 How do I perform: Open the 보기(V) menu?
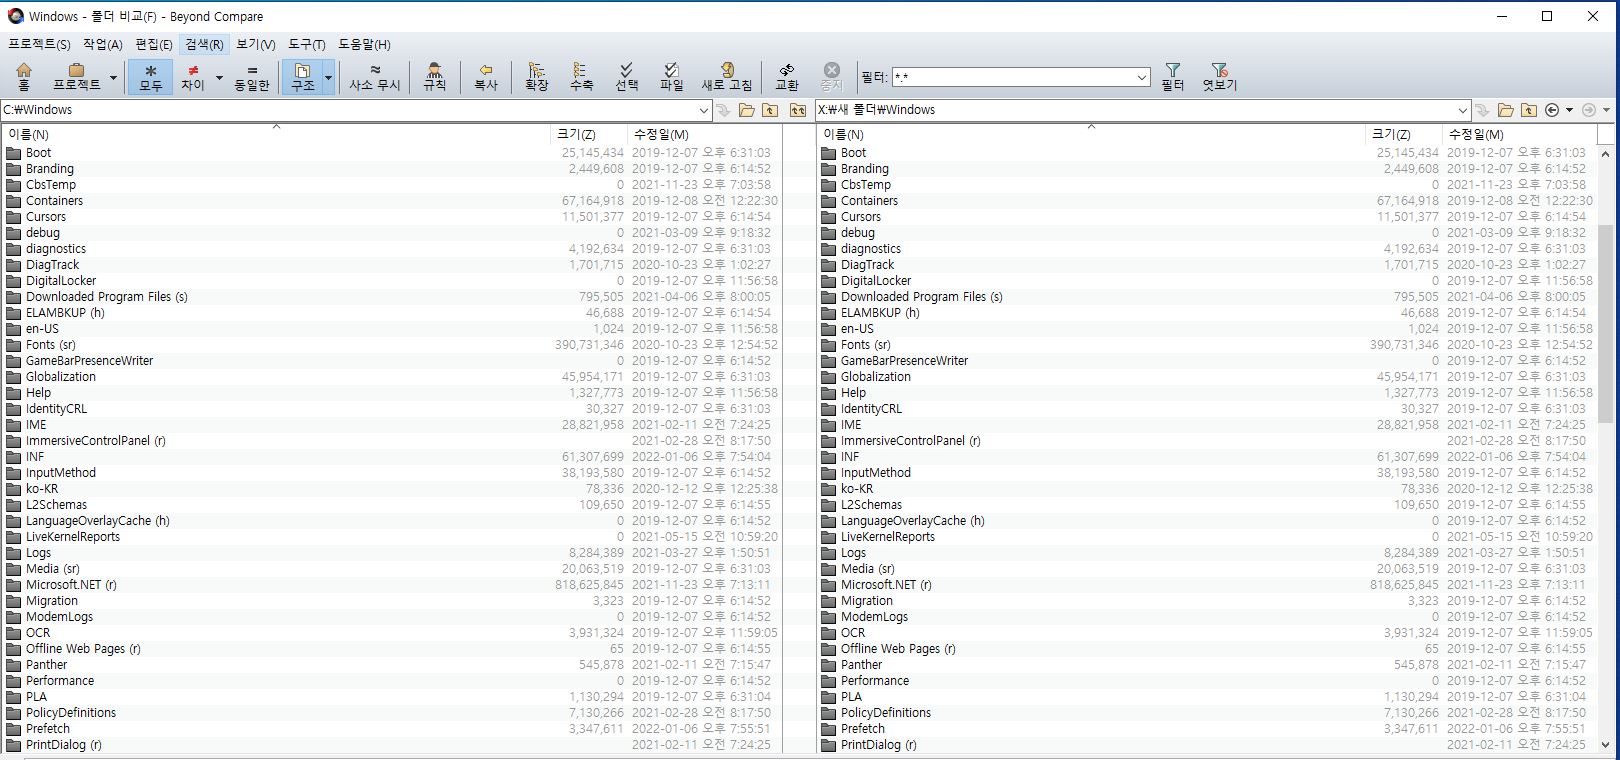[256, 44]
